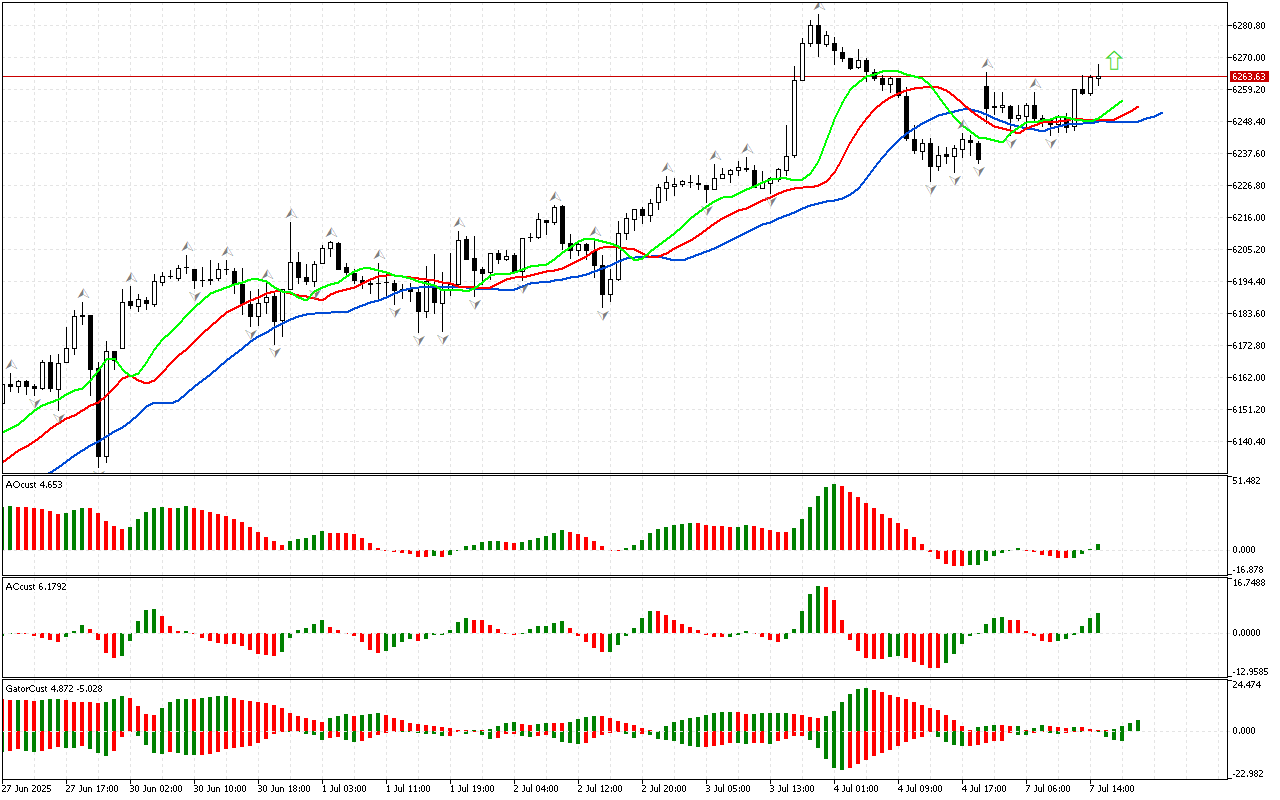Click the 7 Jul 14:00 time axis label
1280x800 pixels.
click(1110, 788)
